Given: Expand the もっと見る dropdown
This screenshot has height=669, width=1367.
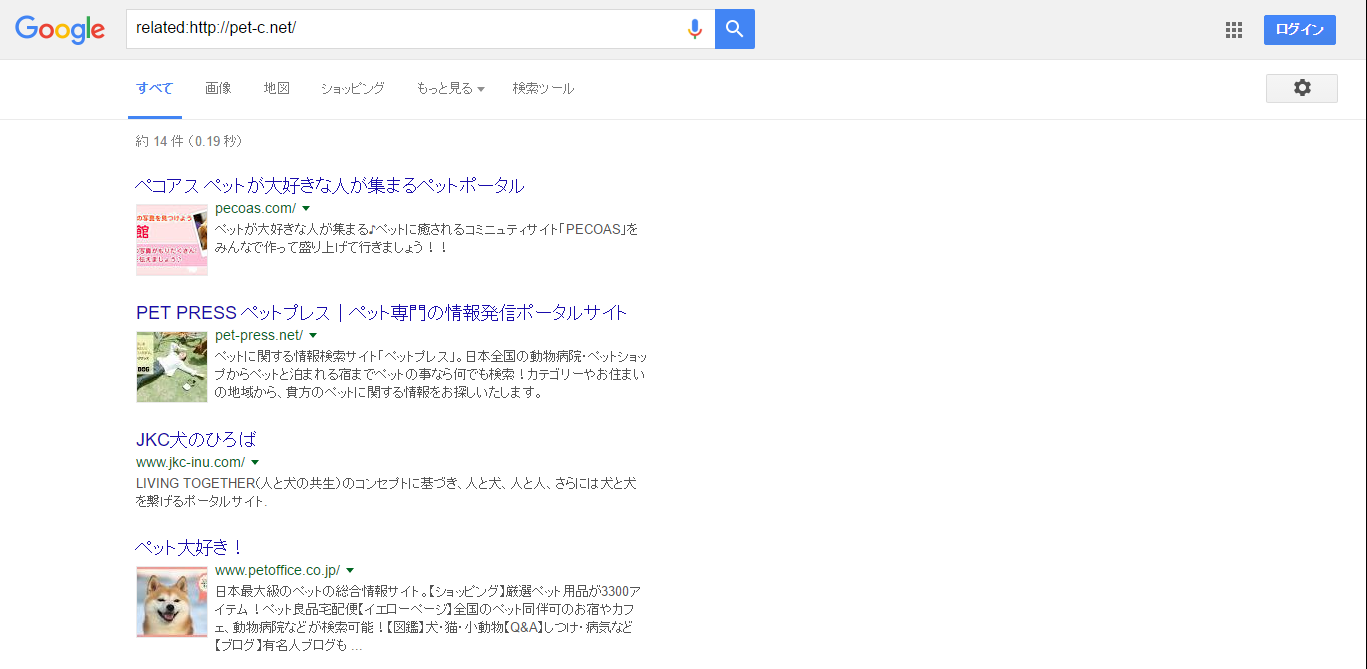Looking at the screenshot, I should click(450, 88).
